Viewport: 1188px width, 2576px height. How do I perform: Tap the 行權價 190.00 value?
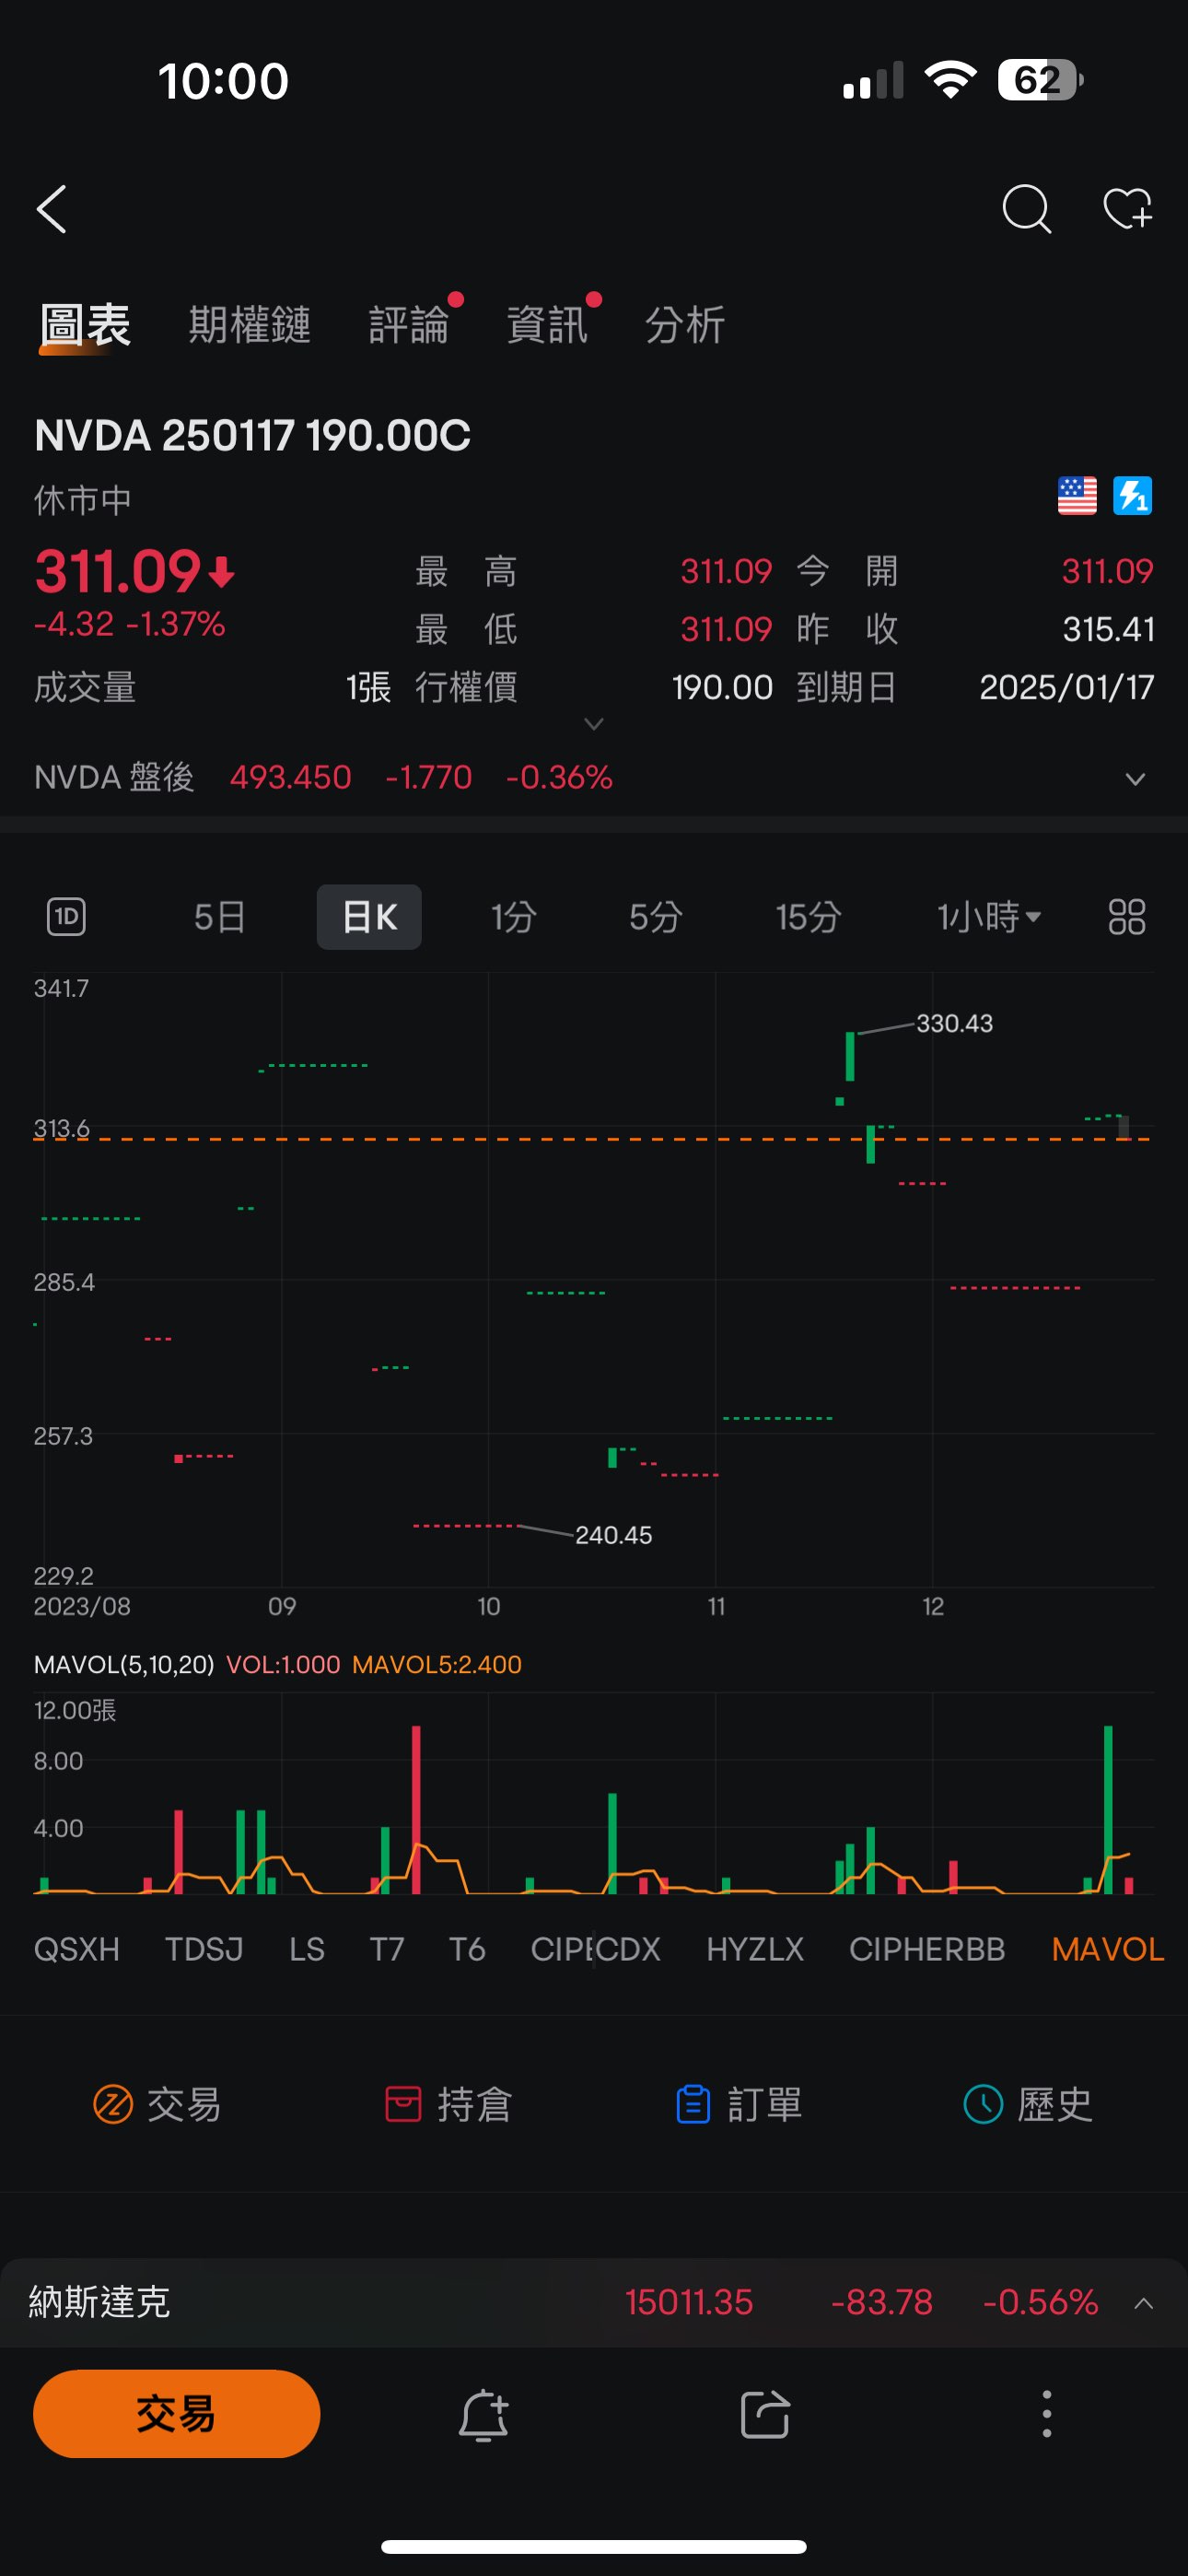coord(722,687)
